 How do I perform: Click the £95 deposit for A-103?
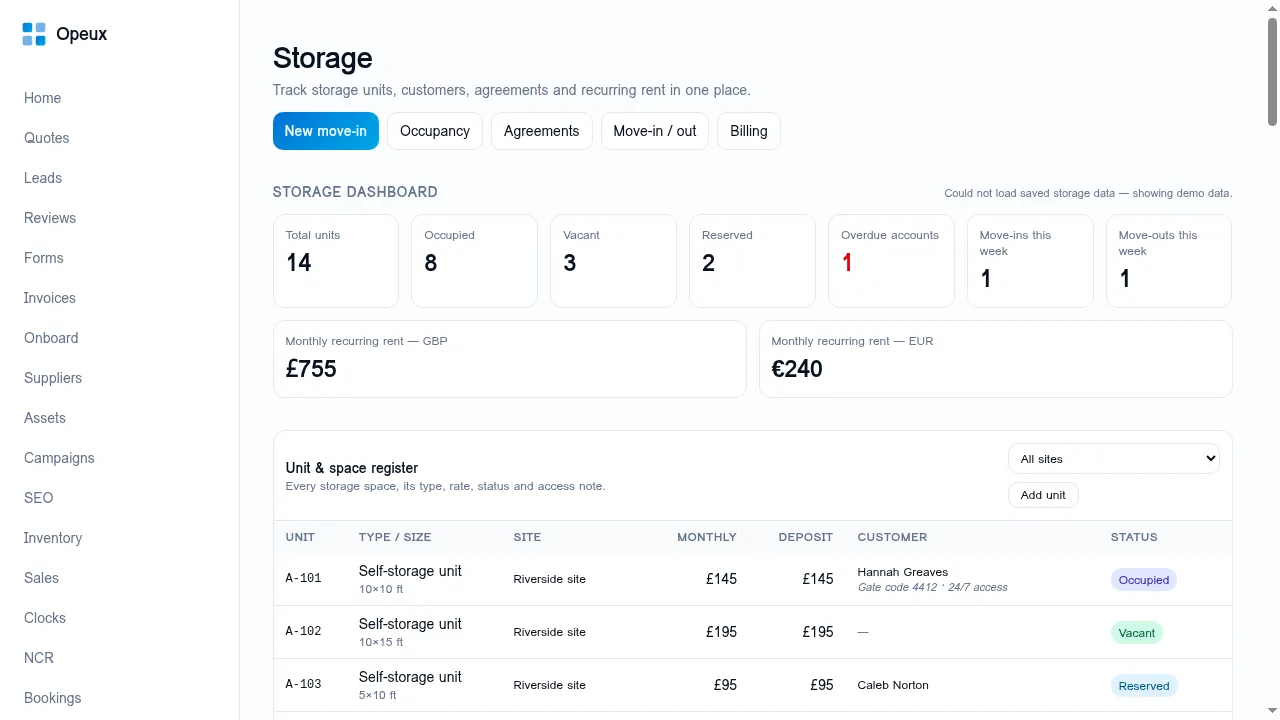pyautogui.click(x=821, y=685)
